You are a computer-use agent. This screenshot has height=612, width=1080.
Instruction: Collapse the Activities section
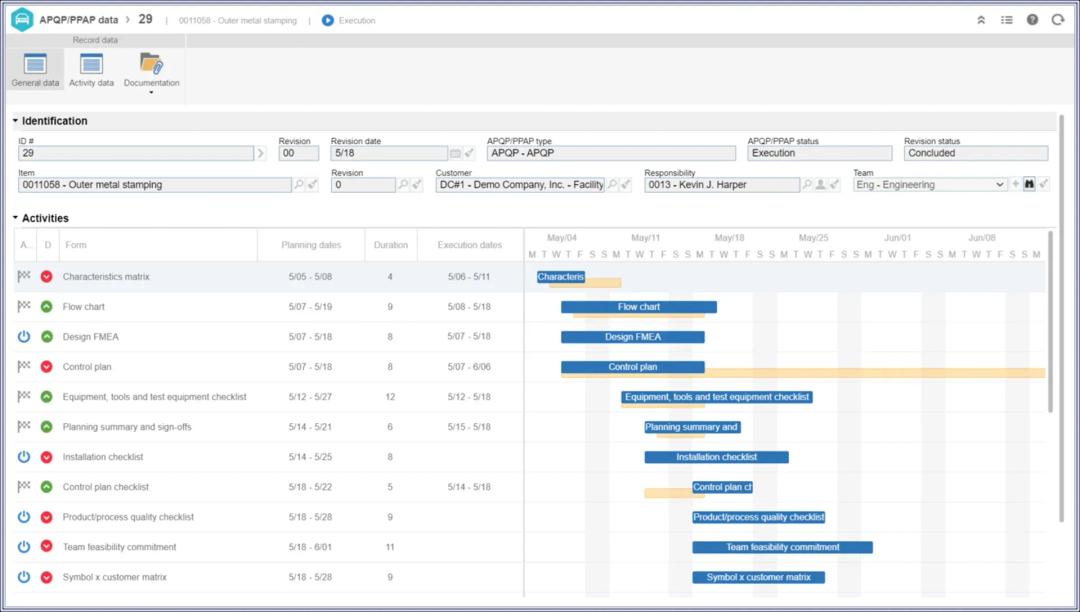click(x=16, y=218)
